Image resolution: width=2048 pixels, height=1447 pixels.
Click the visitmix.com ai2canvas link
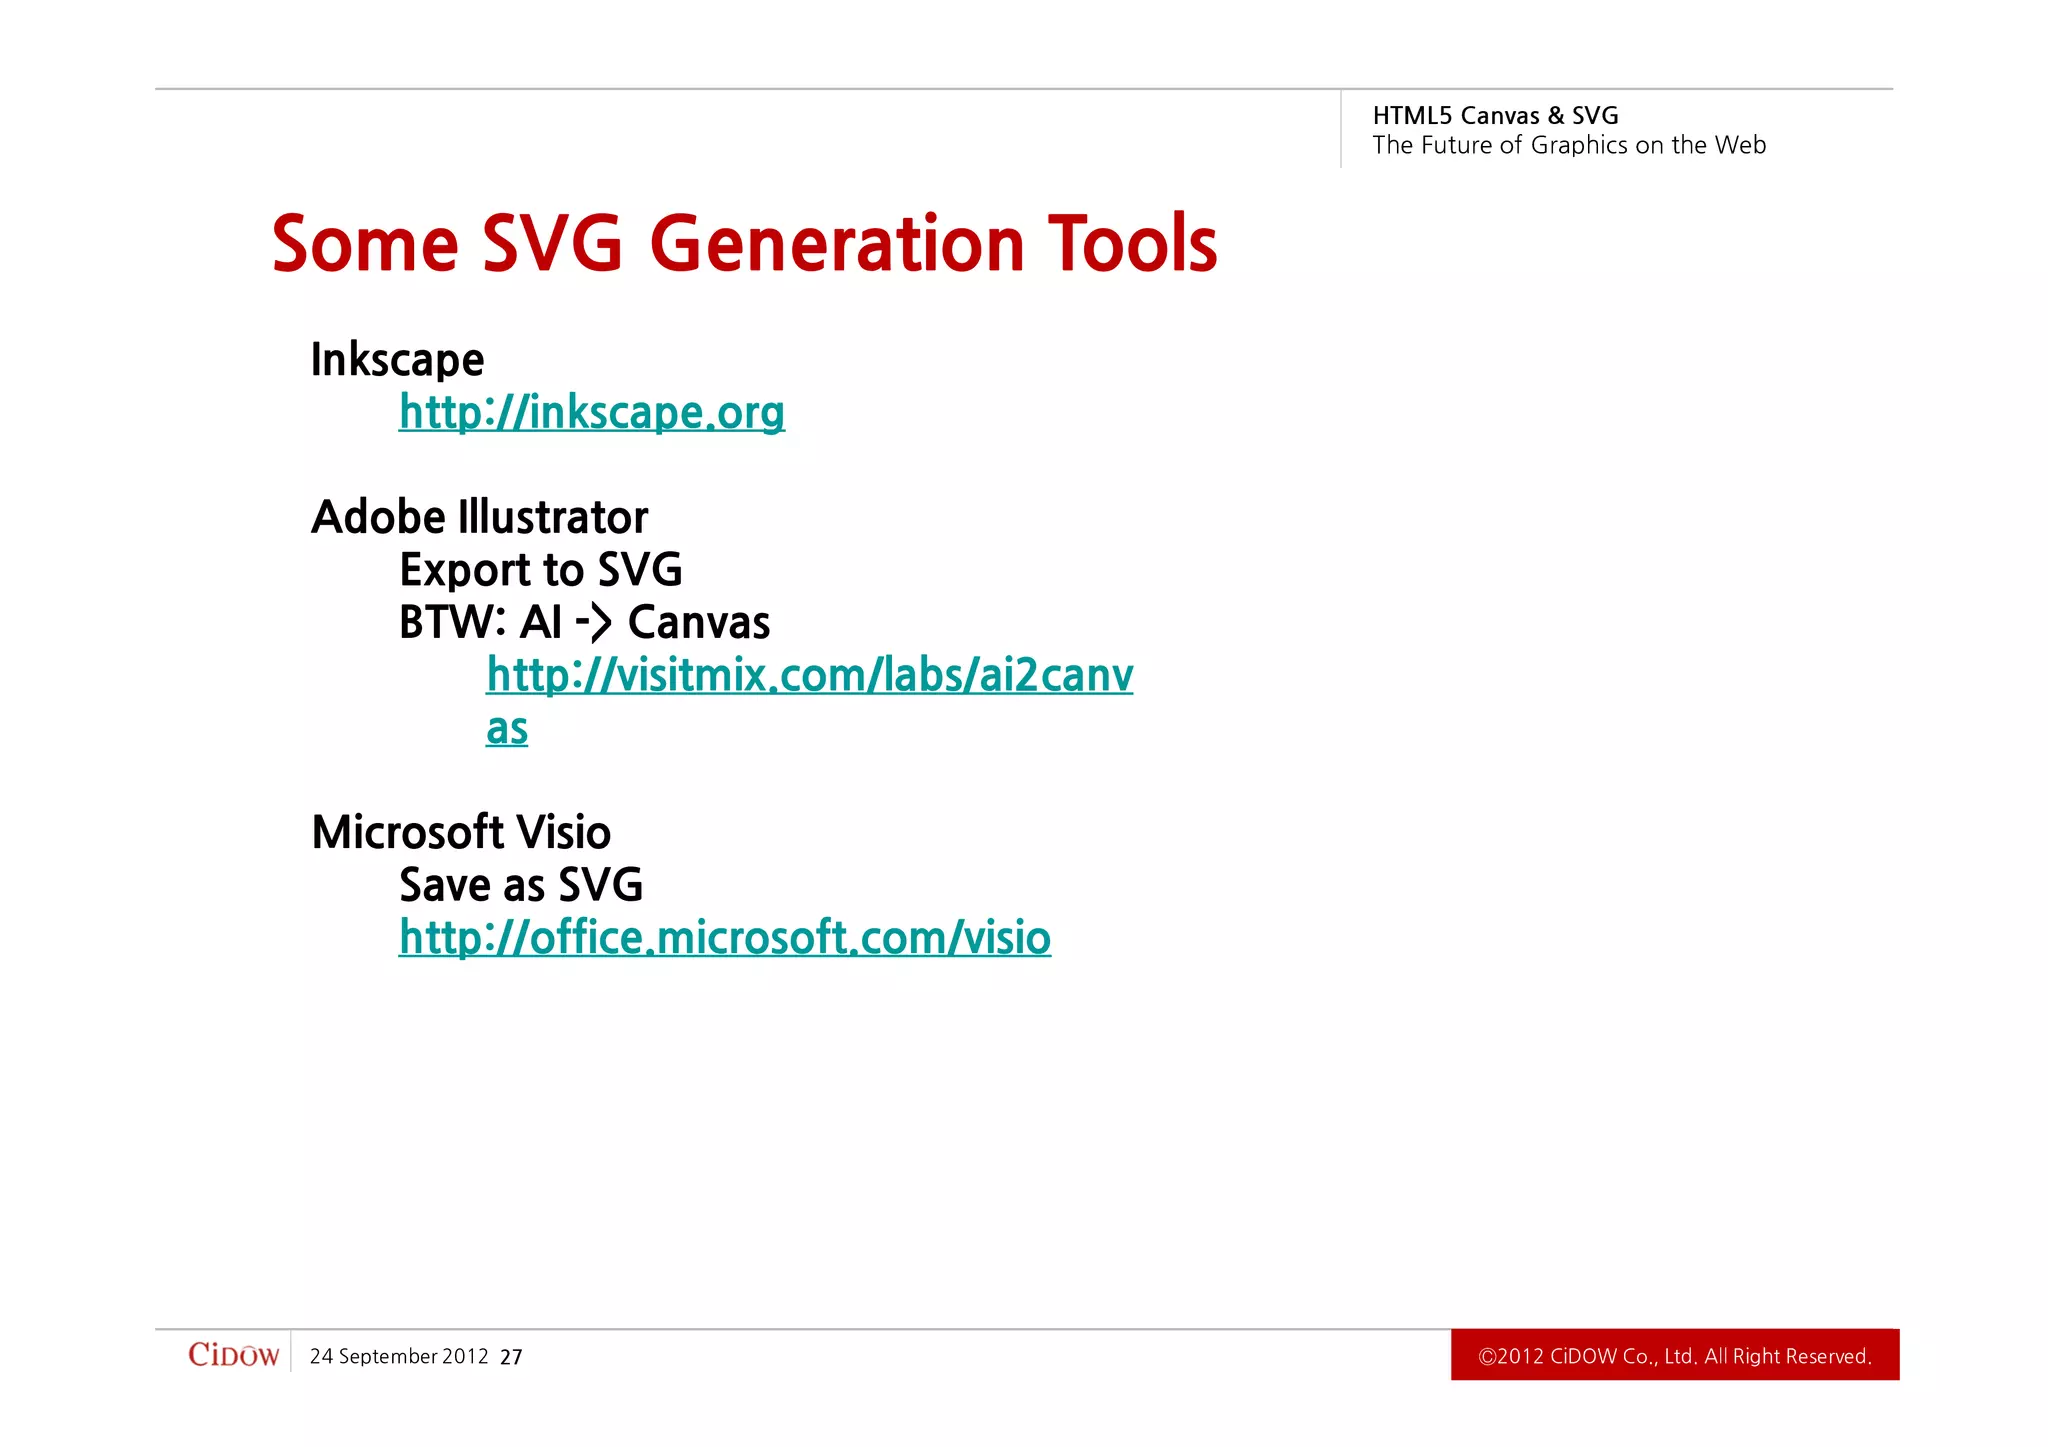coord(809,675)
